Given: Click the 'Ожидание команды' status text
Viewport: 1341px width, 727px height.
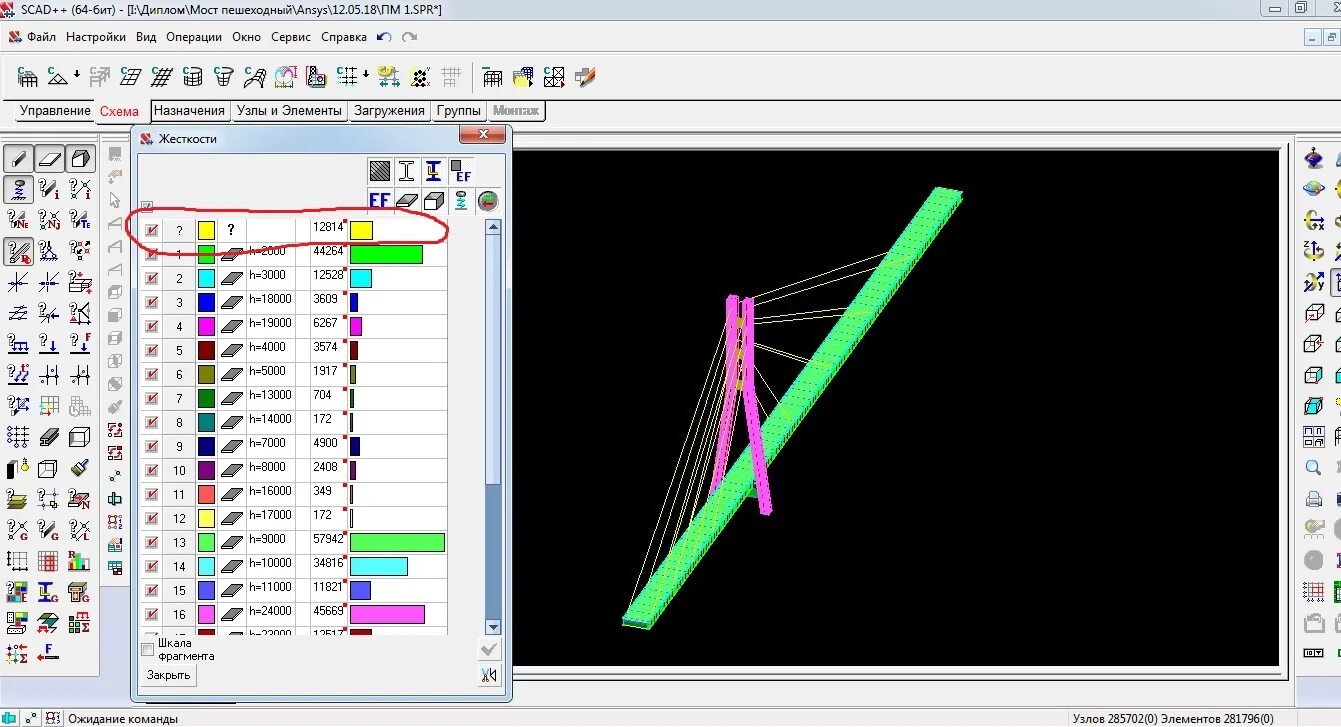Looking at the screenshot, I should (123, 718).
